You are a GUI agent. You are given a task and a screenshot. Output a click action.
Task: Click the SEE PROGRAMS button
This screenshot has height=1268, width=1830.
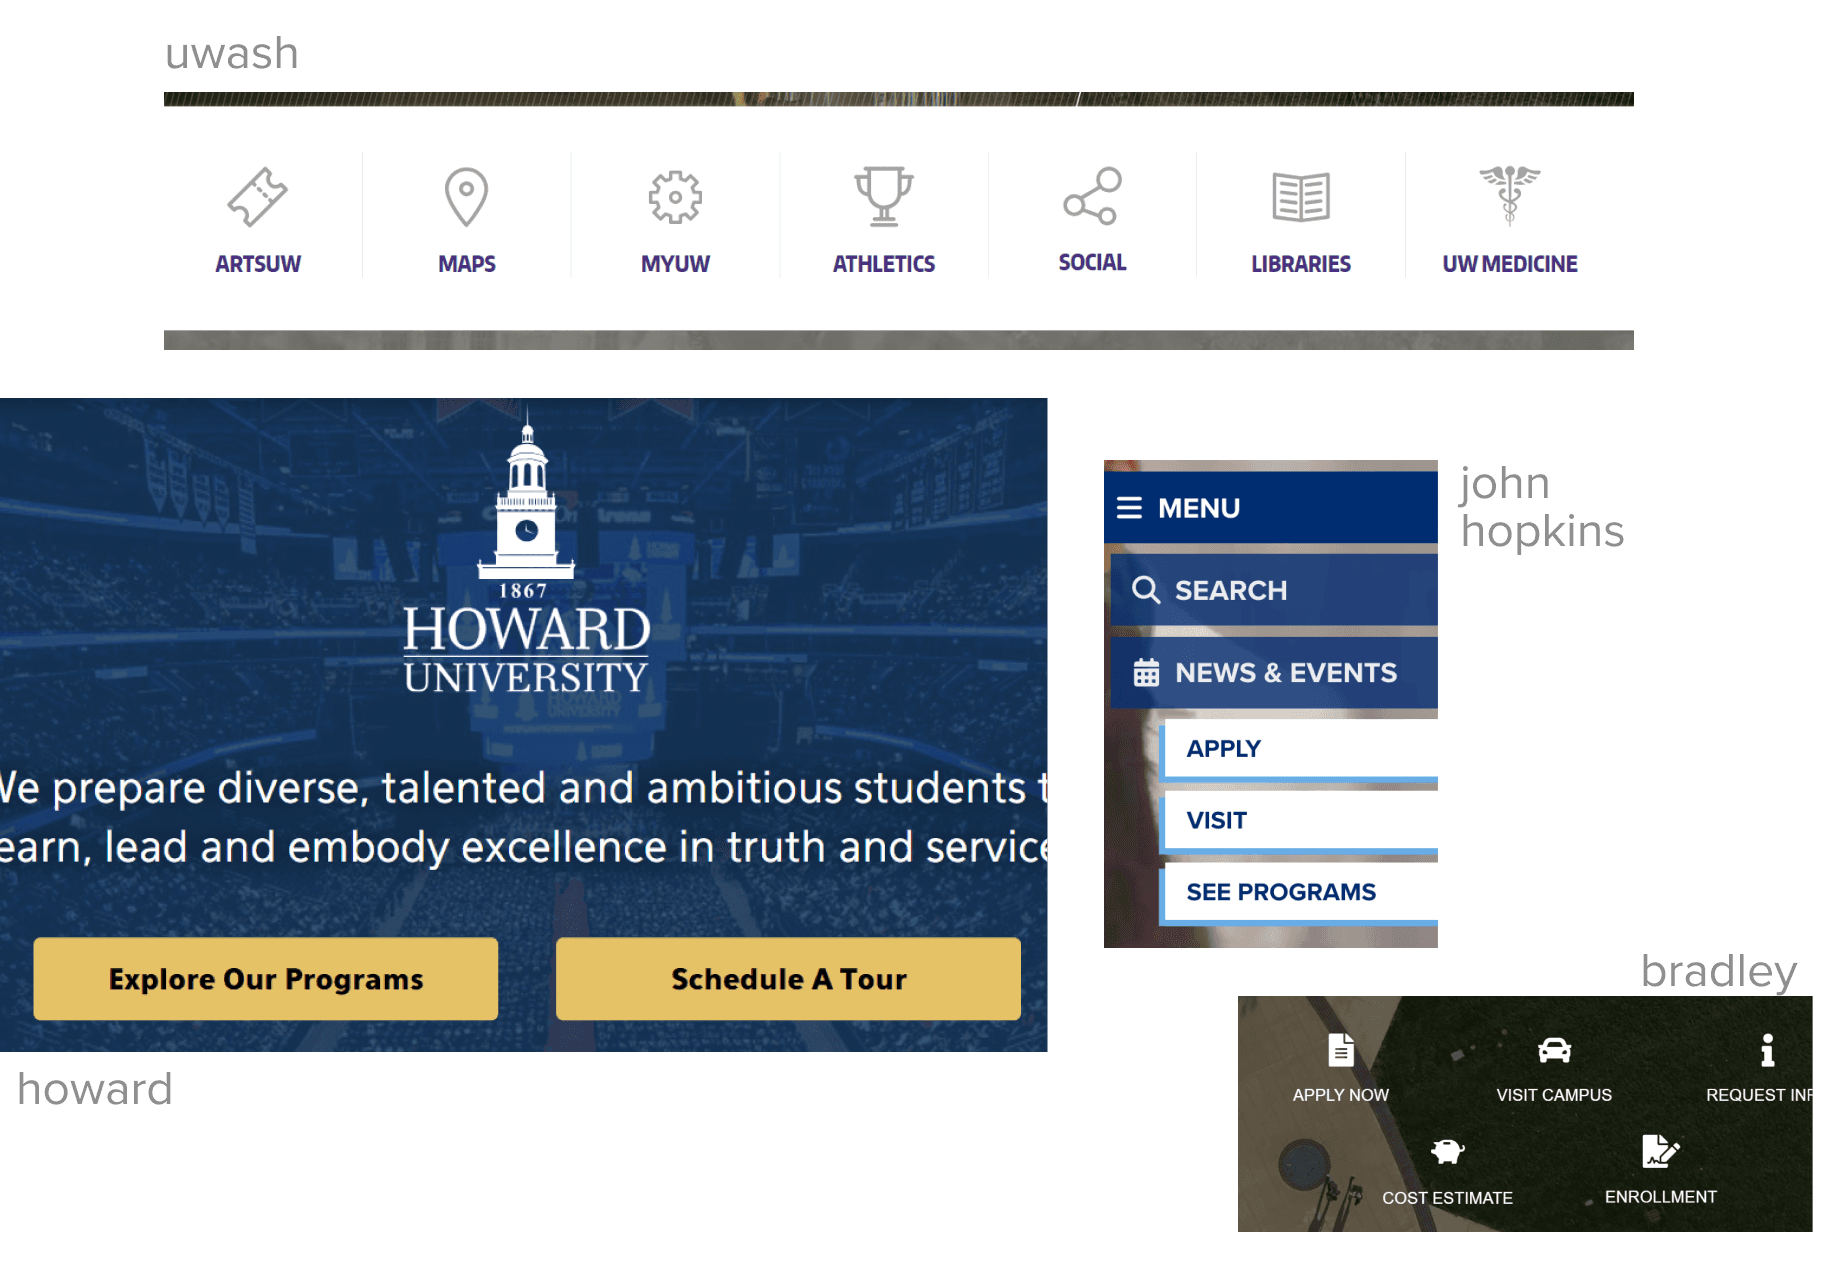(x=1299, y=894)
